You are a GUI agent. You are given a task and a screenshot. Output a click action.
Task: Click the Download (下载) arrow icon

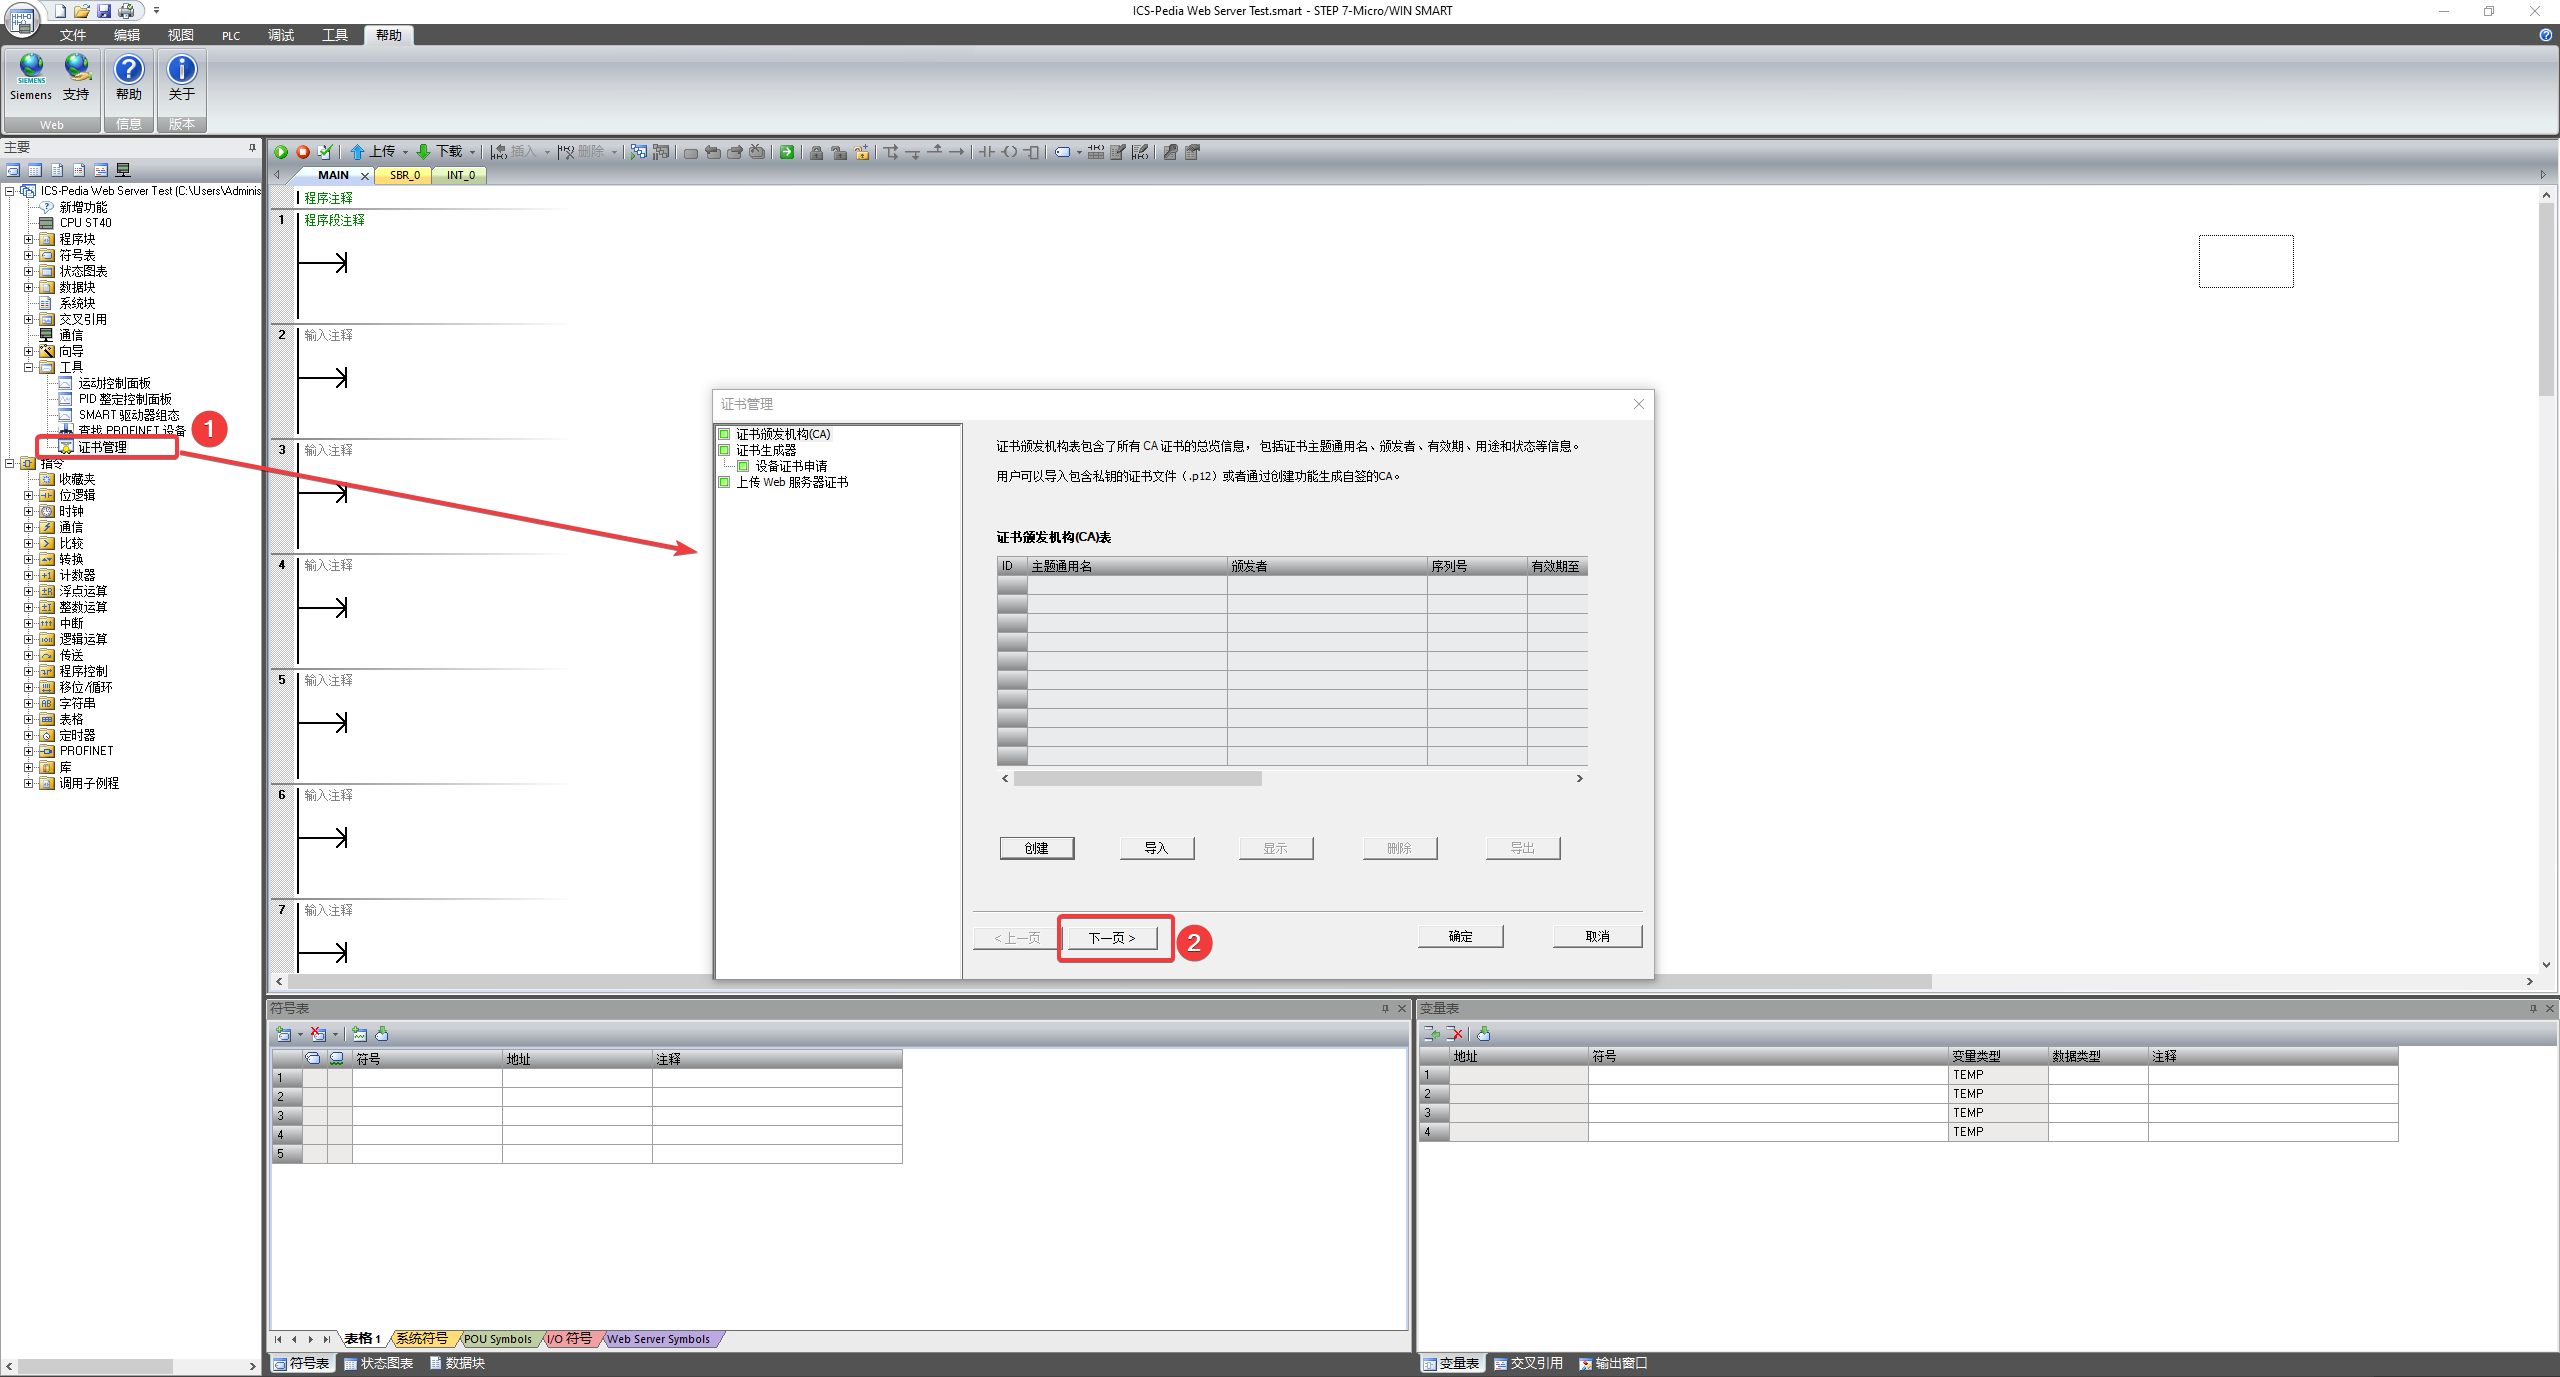click(423, 152)
